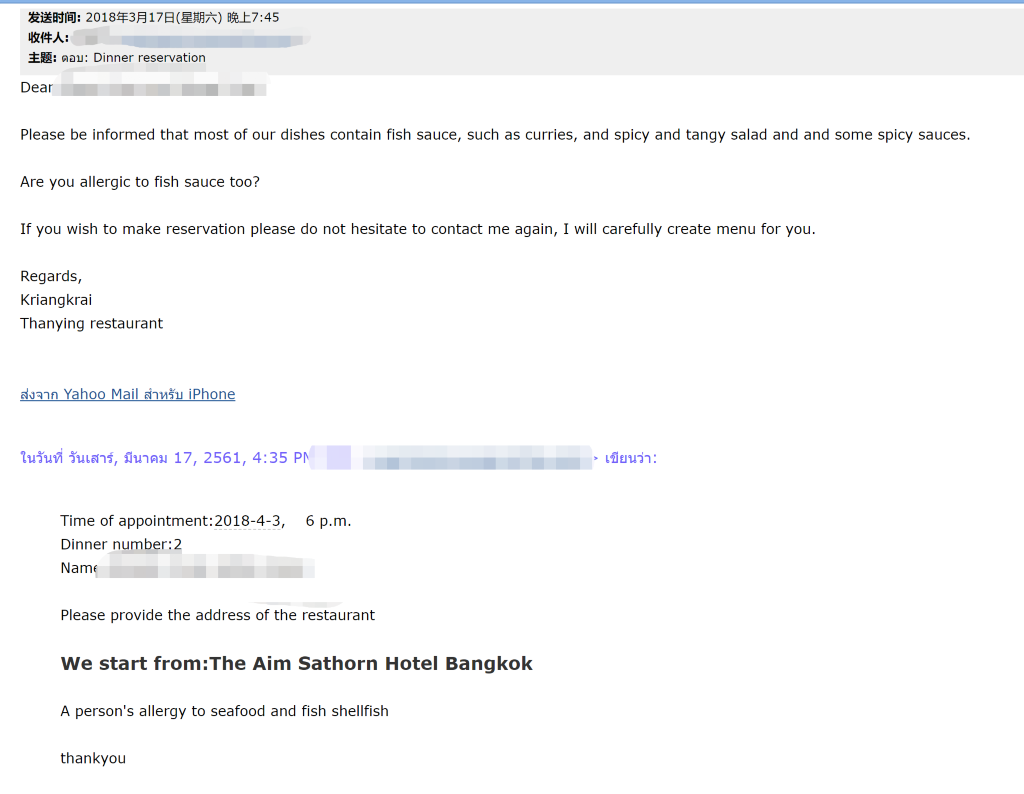Click the 2018-4-3 appointment date
The width and height of the screenshot is (1024, 794).
click(x=248, y=521)
